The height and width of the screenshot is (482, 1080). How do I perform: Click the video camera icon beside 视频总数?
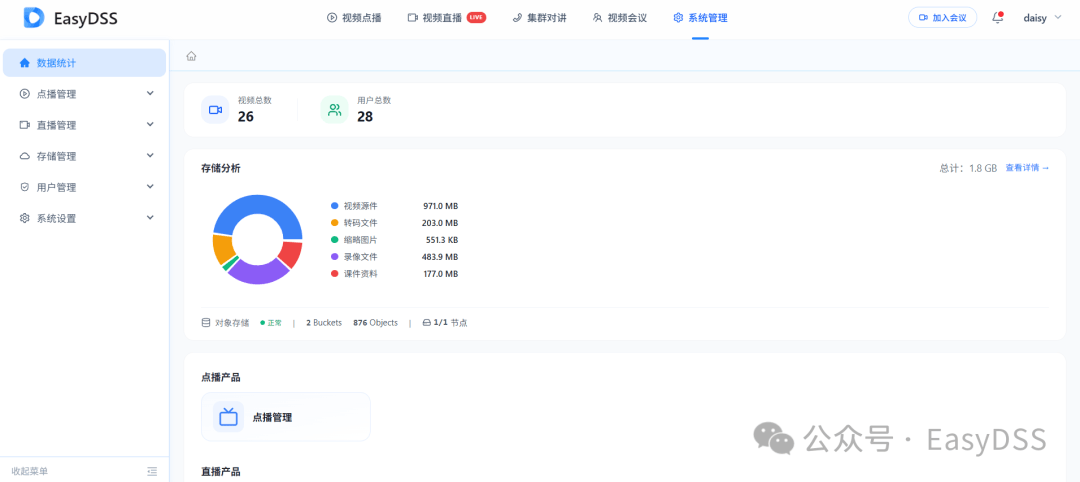pos(215,109)
